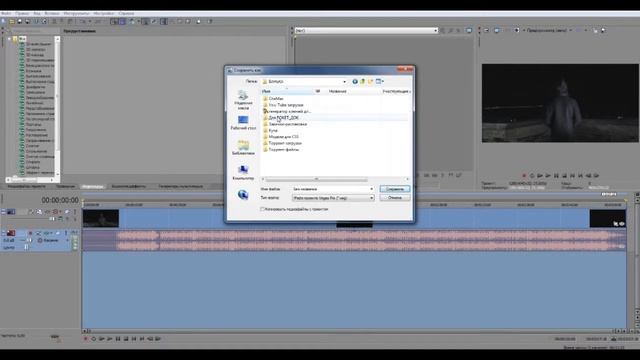This screenshot has width=640, height=360.
Task: Switch to the Медиафайлы проекта tab
Action: [x=27, y=186]
